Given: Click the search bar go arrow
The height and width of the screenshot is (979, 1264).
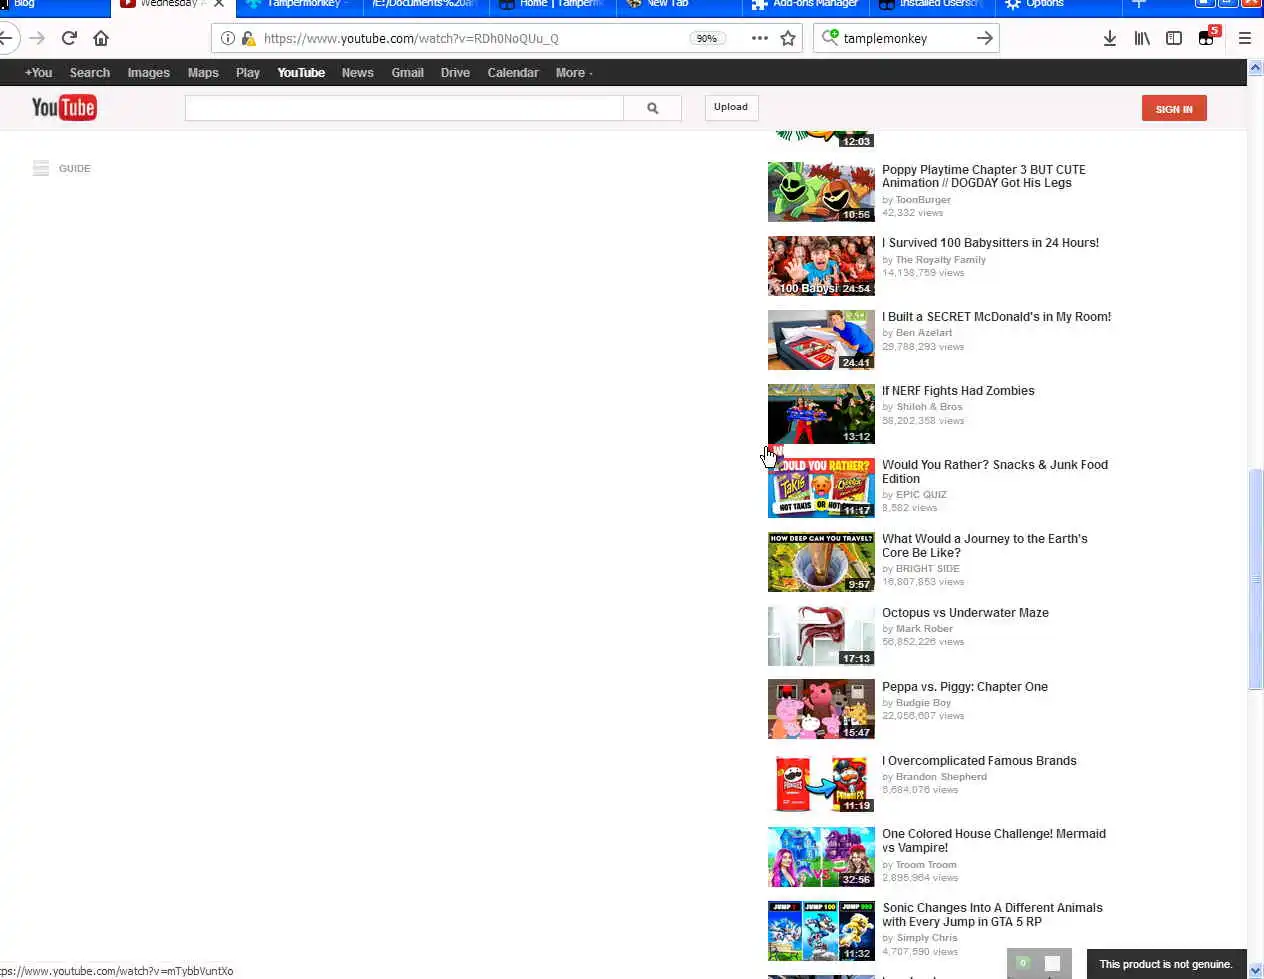Looking at the screenshot, I should point(985,38).
